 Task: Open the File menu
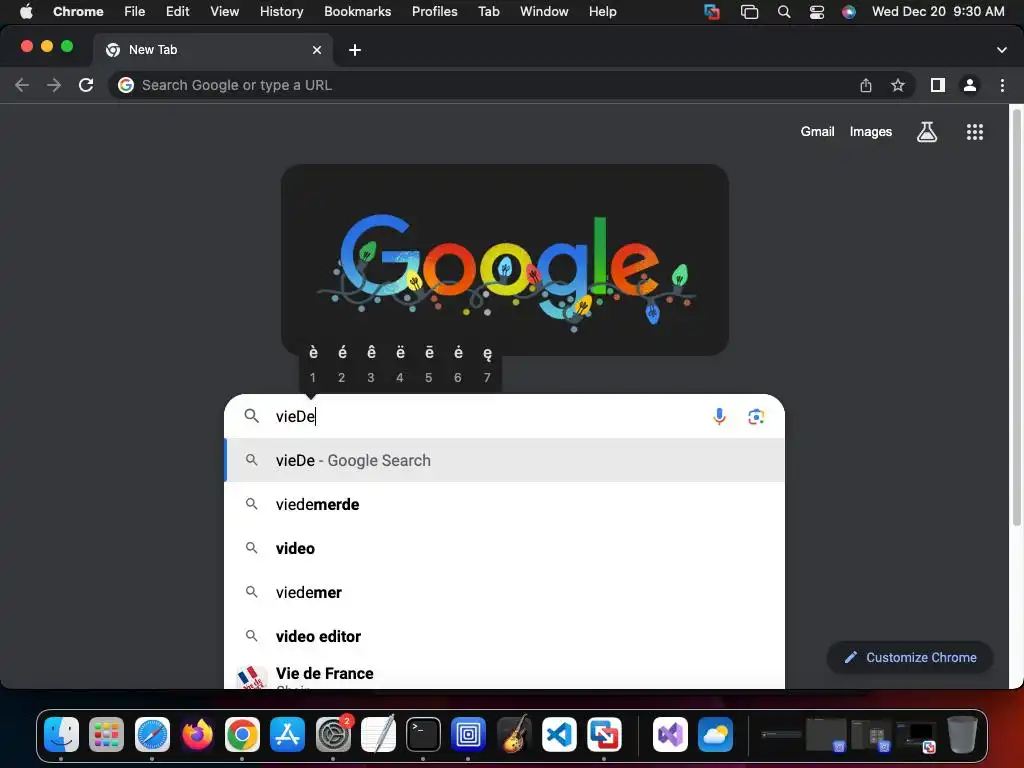point(135,12)
